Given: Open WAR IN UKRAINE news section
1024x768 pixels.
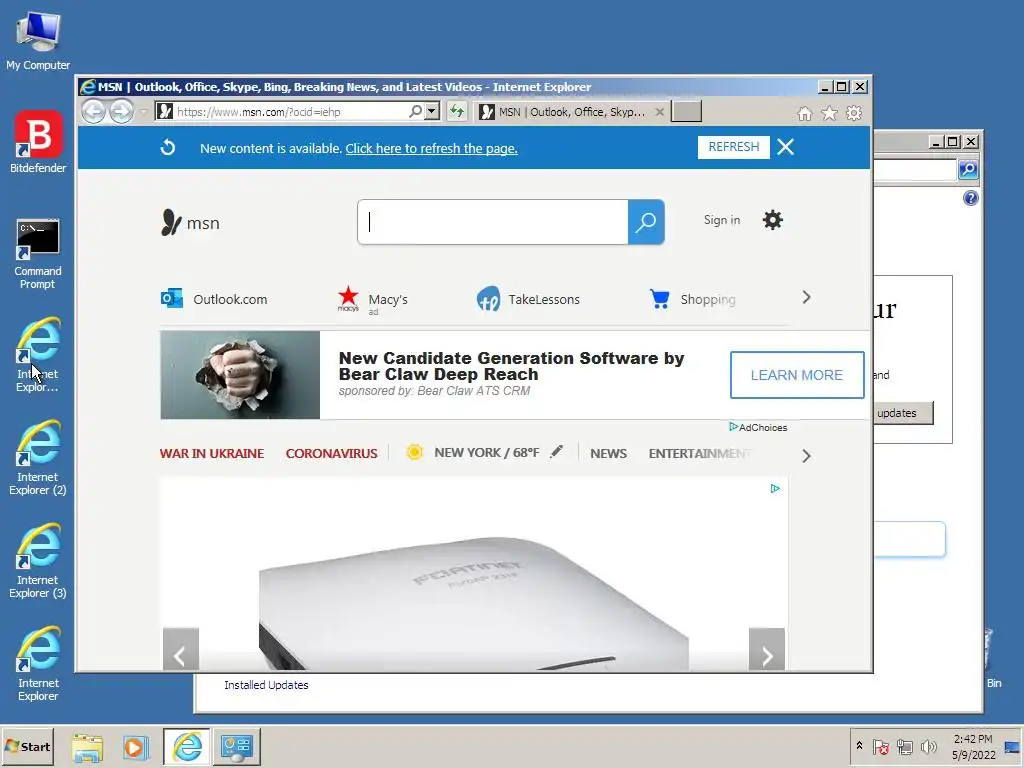Looking at the screenshot, I should pyautogui.click(x=212, y=453).
